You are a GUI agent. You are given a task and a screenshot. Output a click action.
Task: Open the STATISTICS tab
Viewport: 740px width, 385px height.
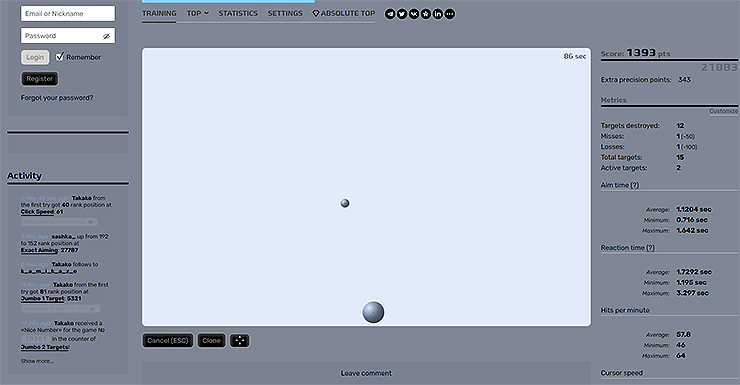[238, 13]
